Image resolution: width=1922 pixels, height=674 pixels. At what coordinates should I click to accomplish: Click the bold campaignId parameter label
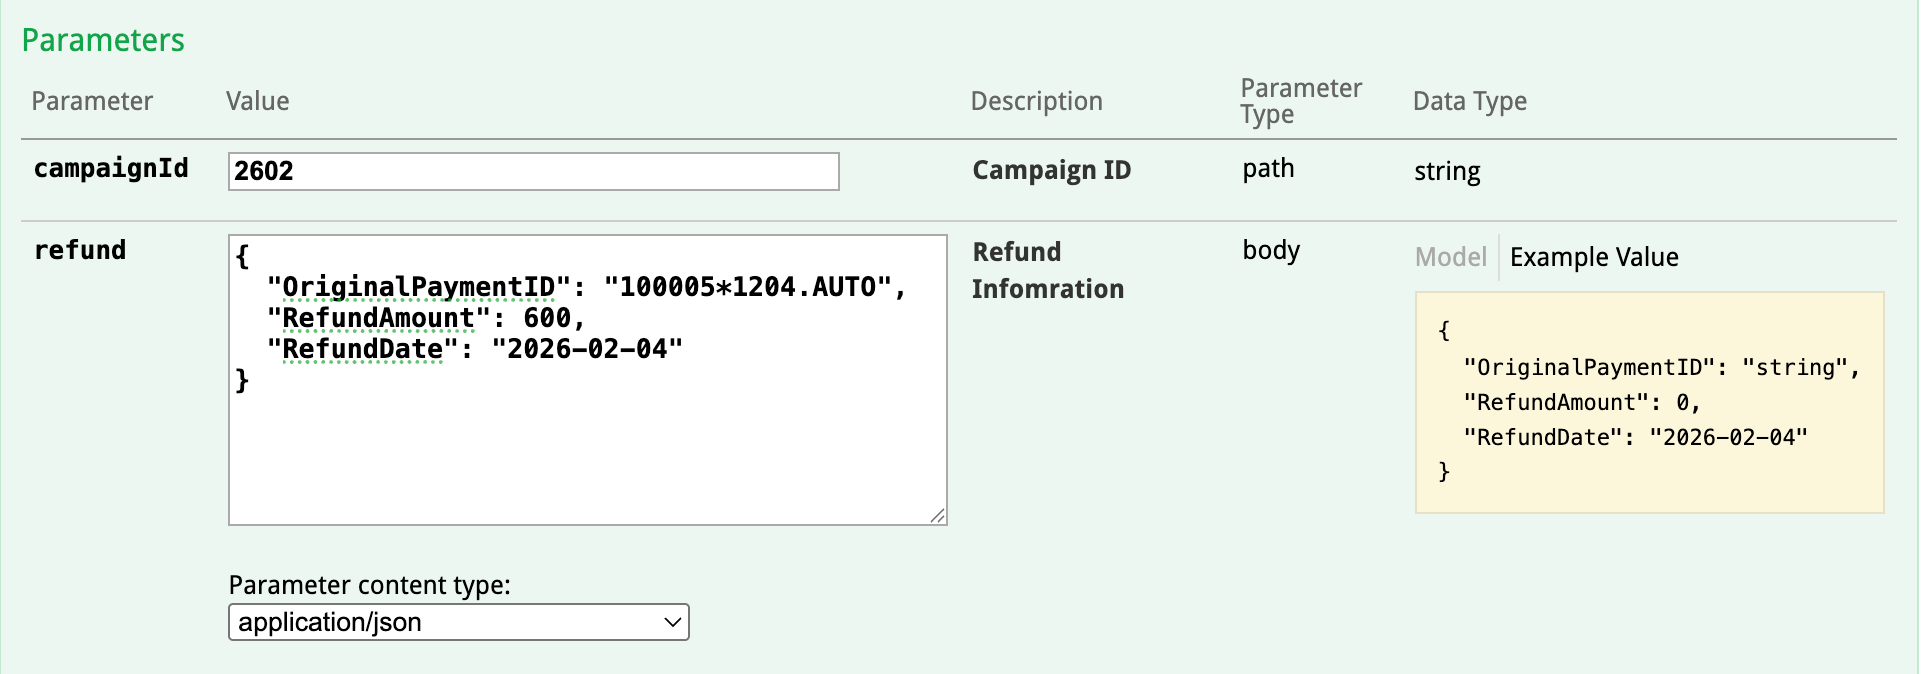111,169
